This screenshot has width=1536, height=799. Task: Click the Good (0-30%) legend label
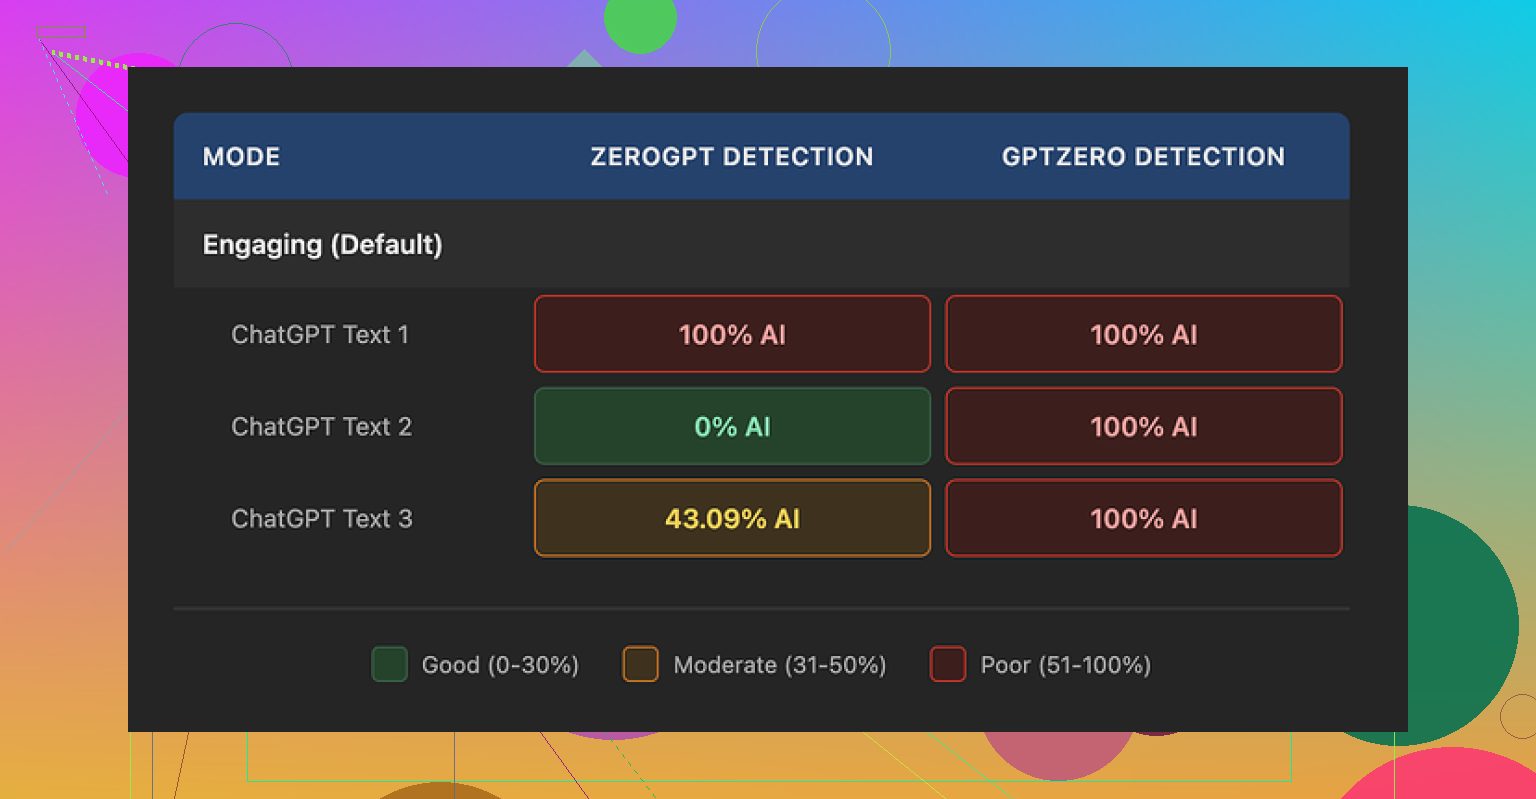[x=500, y=665]
